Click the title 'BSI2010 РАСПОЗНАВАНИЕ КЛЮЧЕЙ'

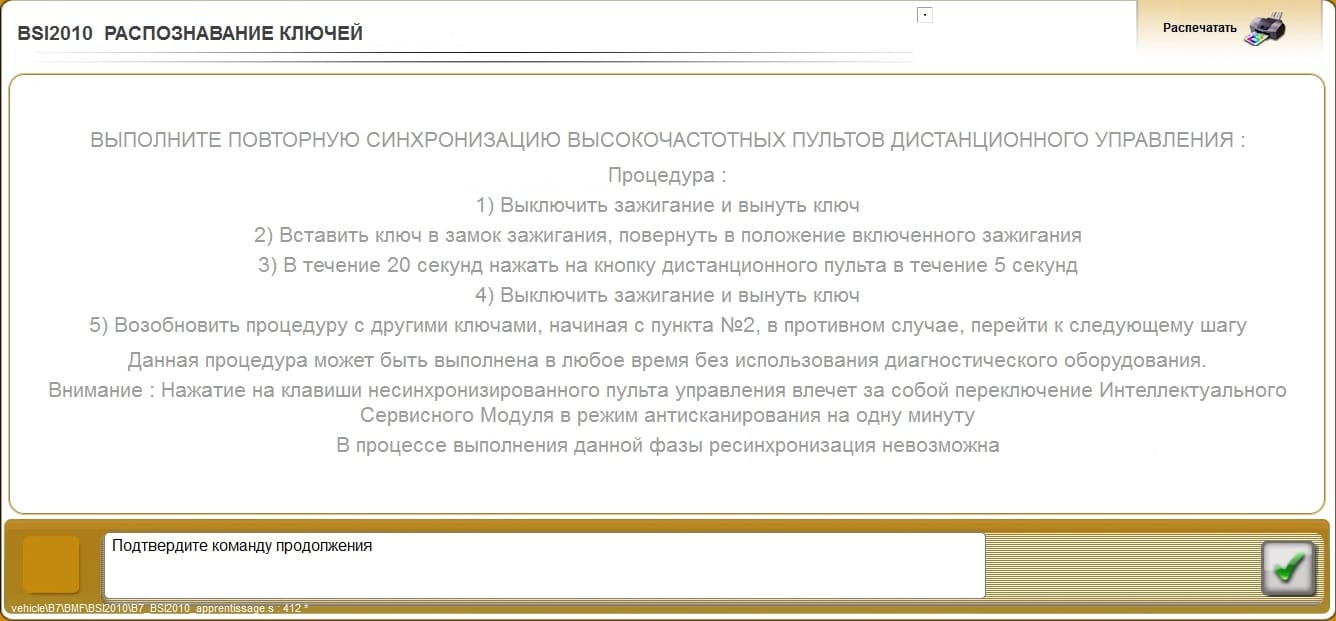coord(190,34)
